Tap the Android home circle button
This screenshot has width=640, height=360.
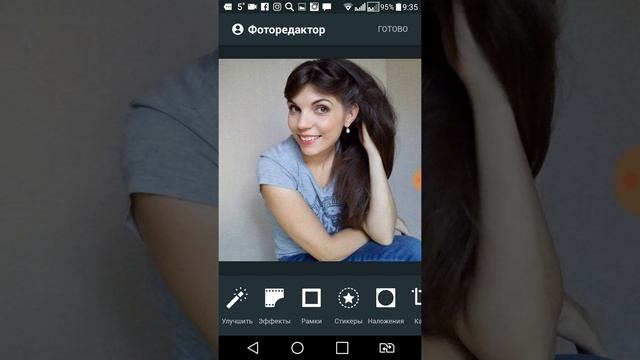pyautogui.click(x=297, y=348)
